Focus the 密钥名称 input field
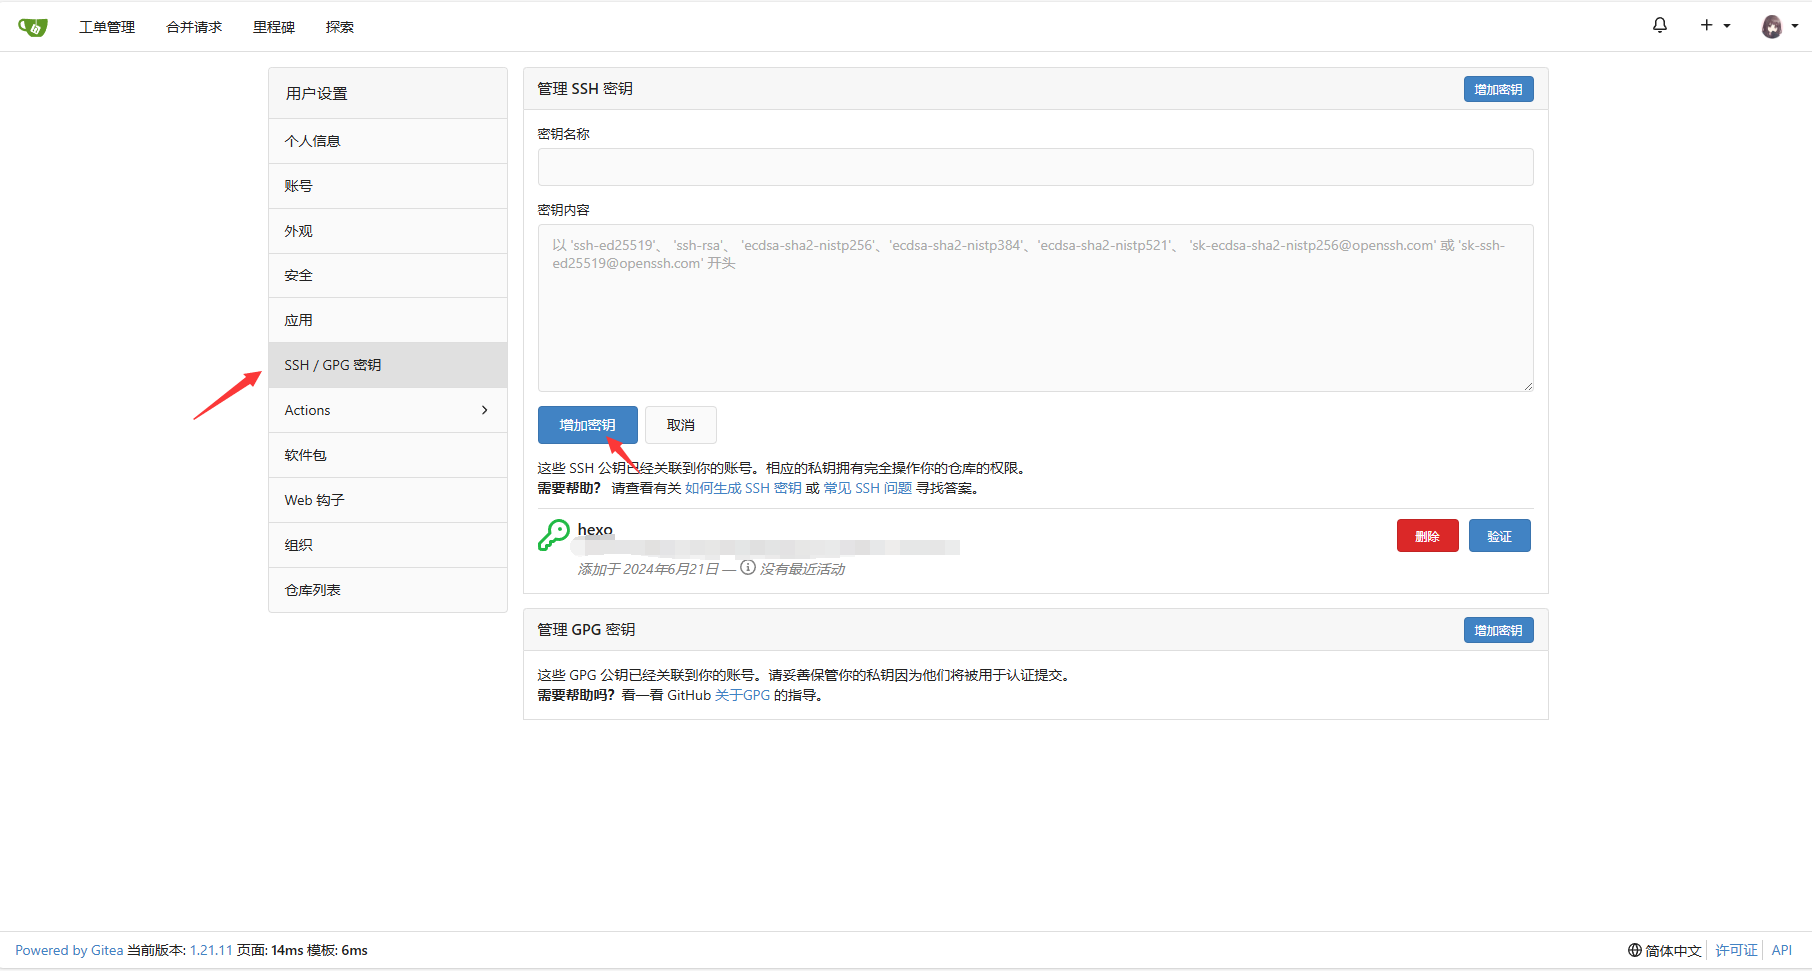This screenshot has height=971, width=1812. click(1035, 167)
